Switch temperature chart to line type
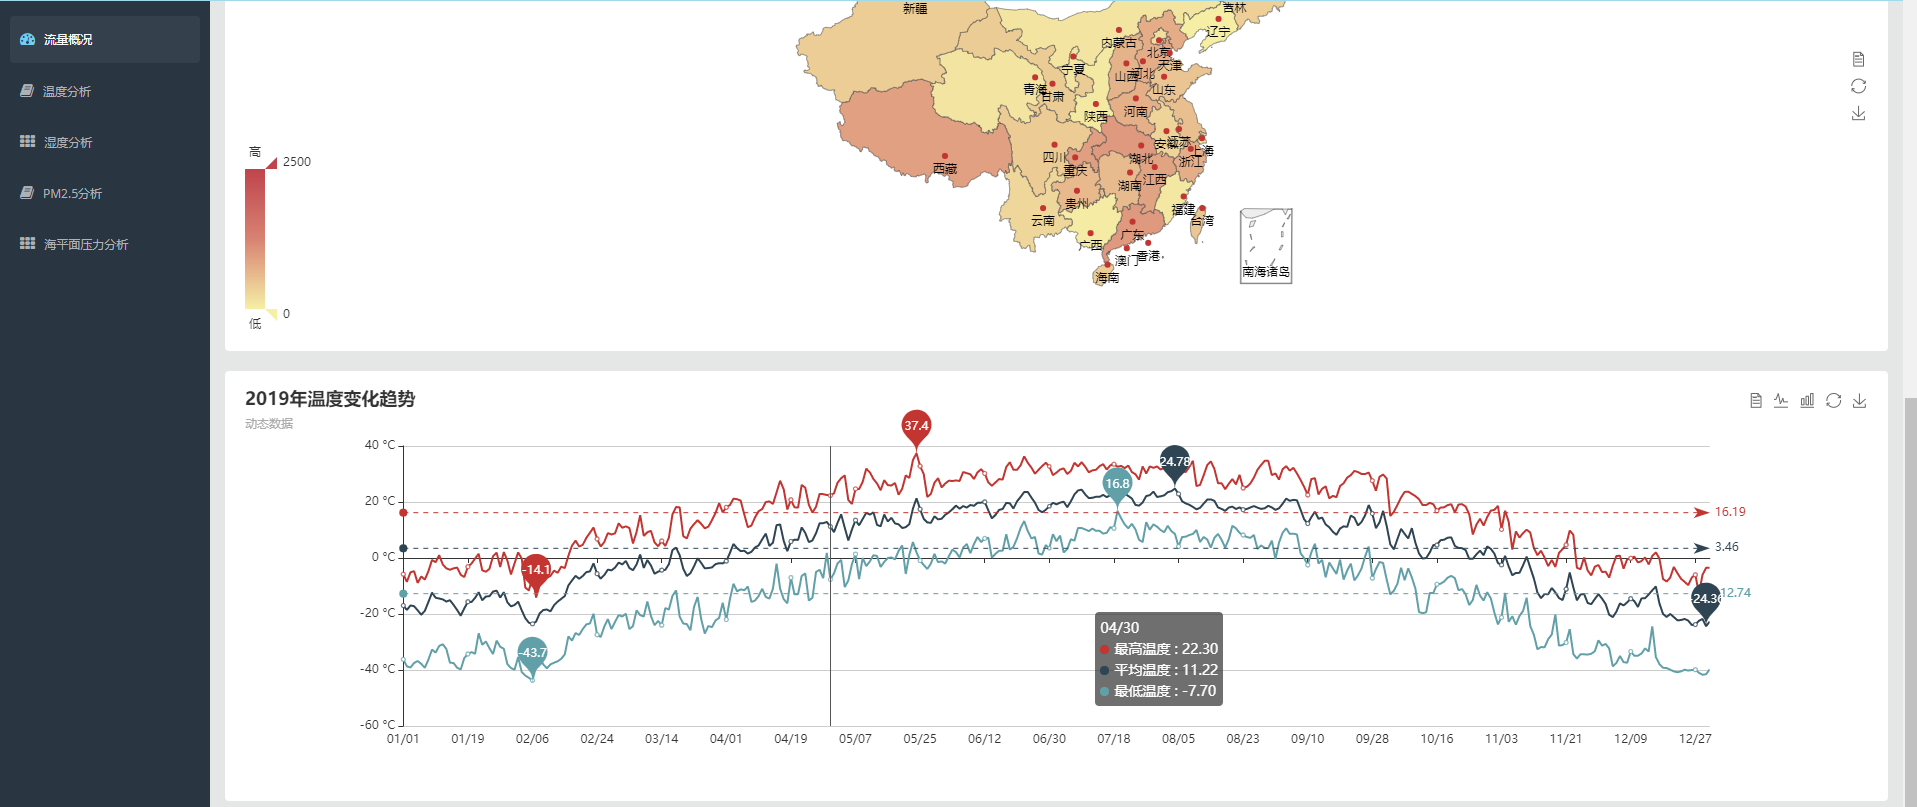Image resolution: width=1917 pixels, height=807 pixels. (x=1781, y=400)
